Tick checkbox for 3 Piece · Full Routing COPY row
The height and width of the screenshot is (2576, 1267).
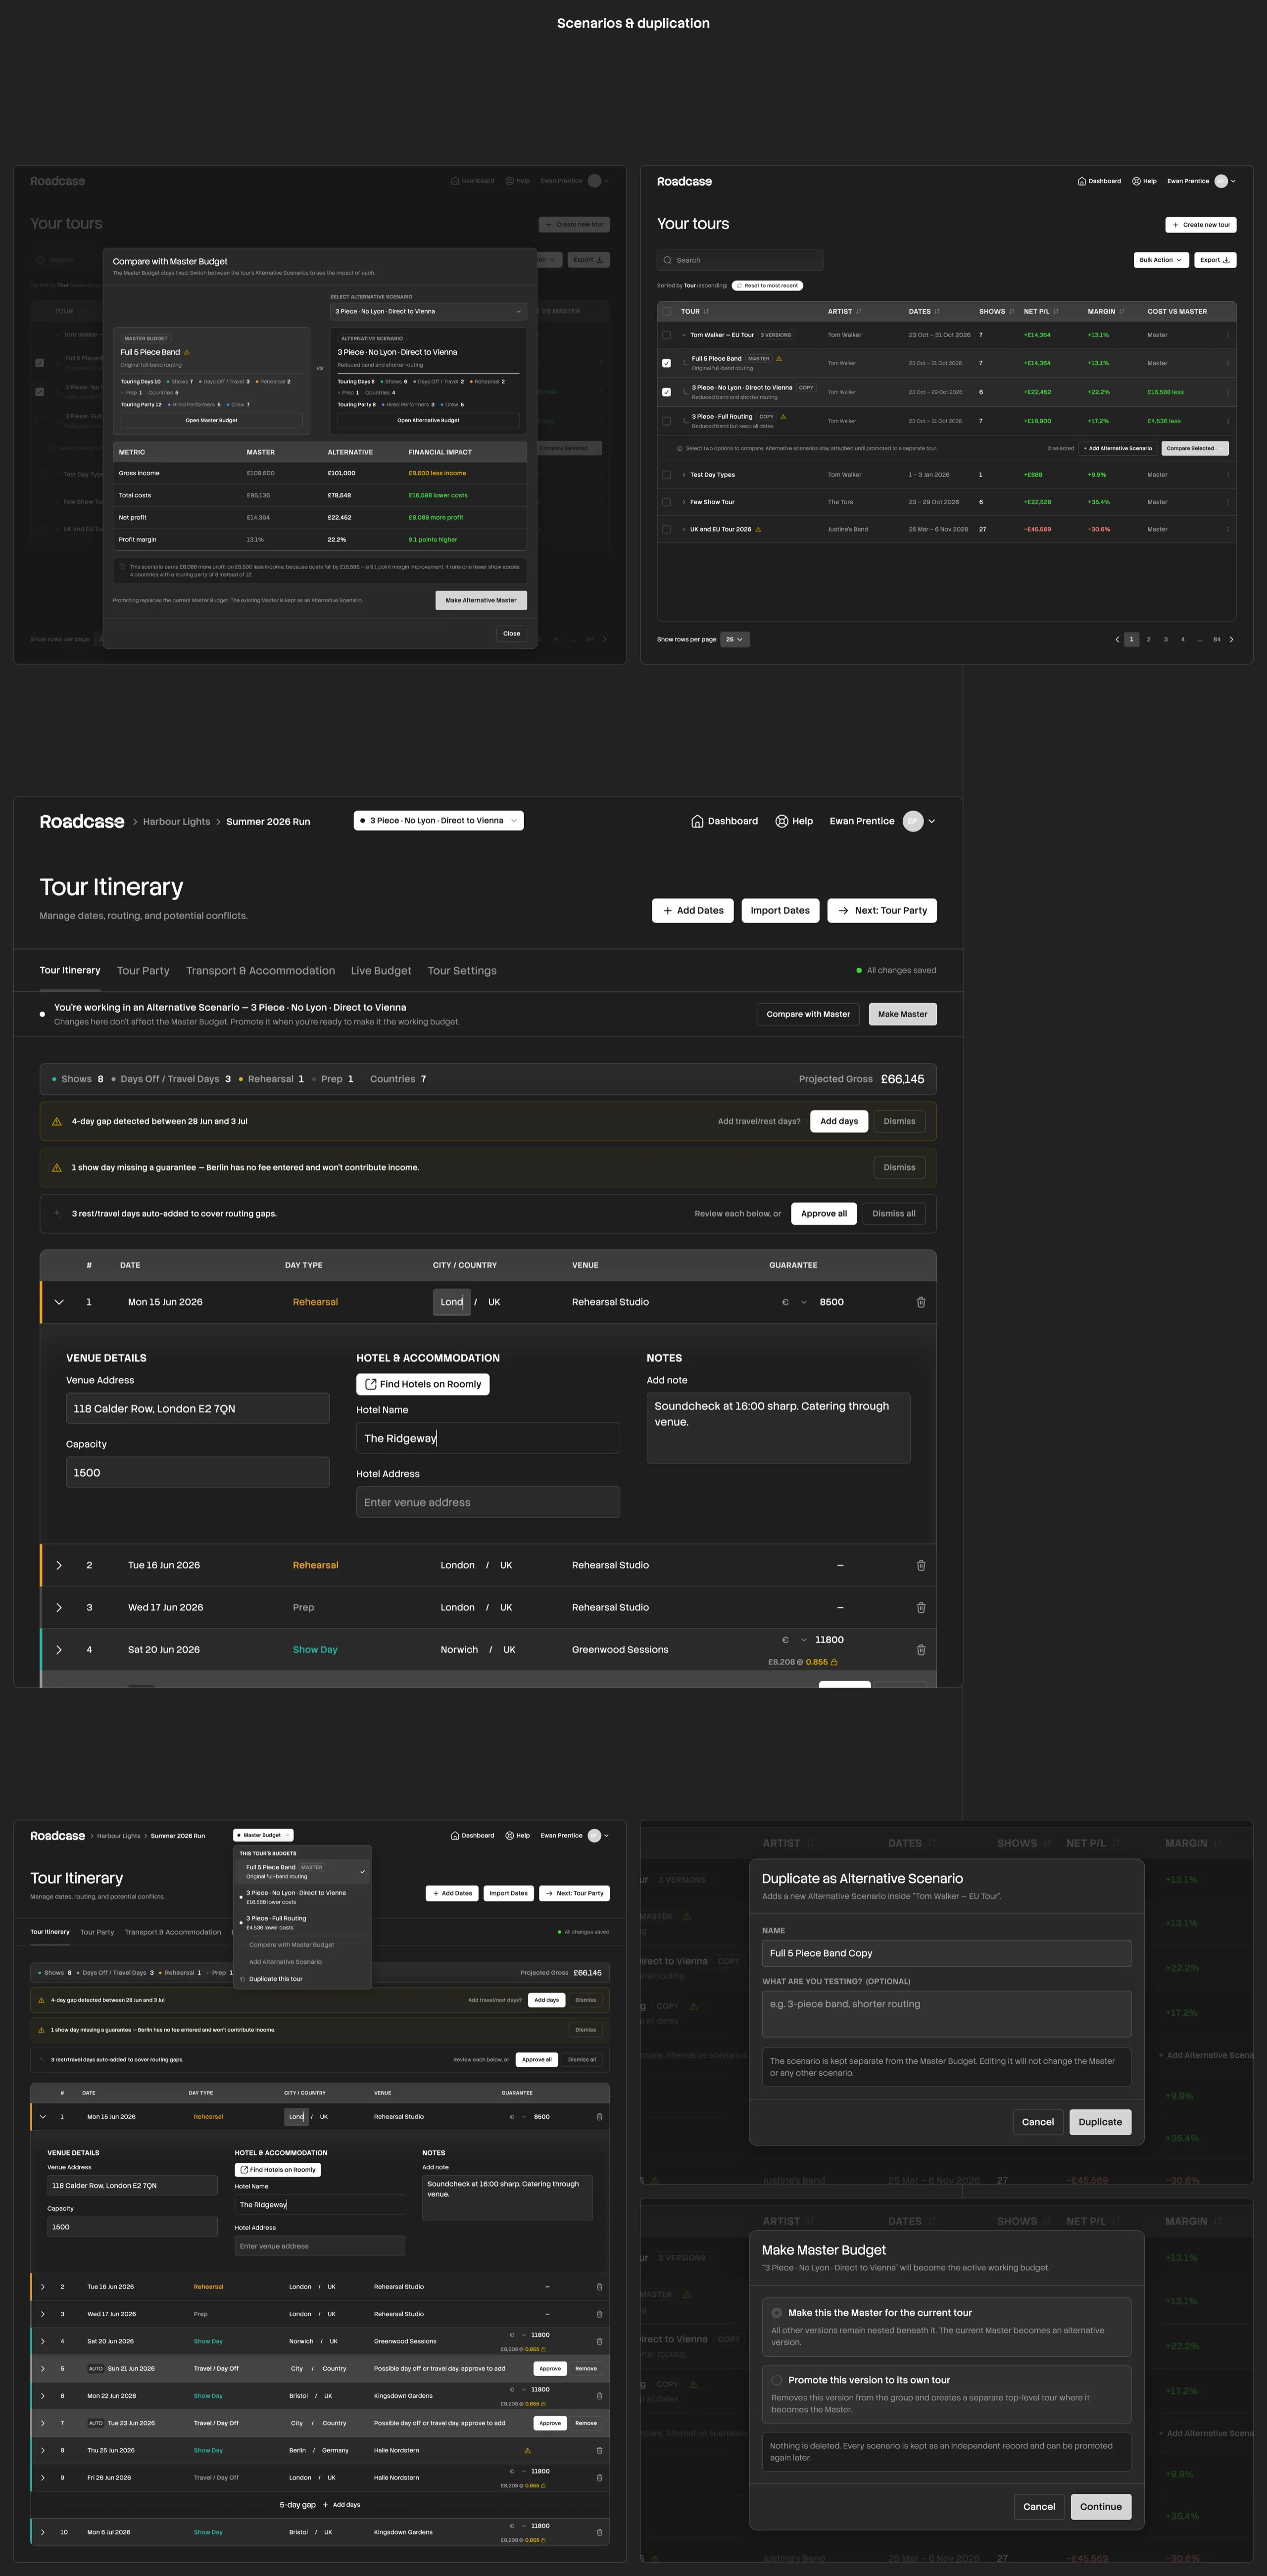(x=667, y=421)
